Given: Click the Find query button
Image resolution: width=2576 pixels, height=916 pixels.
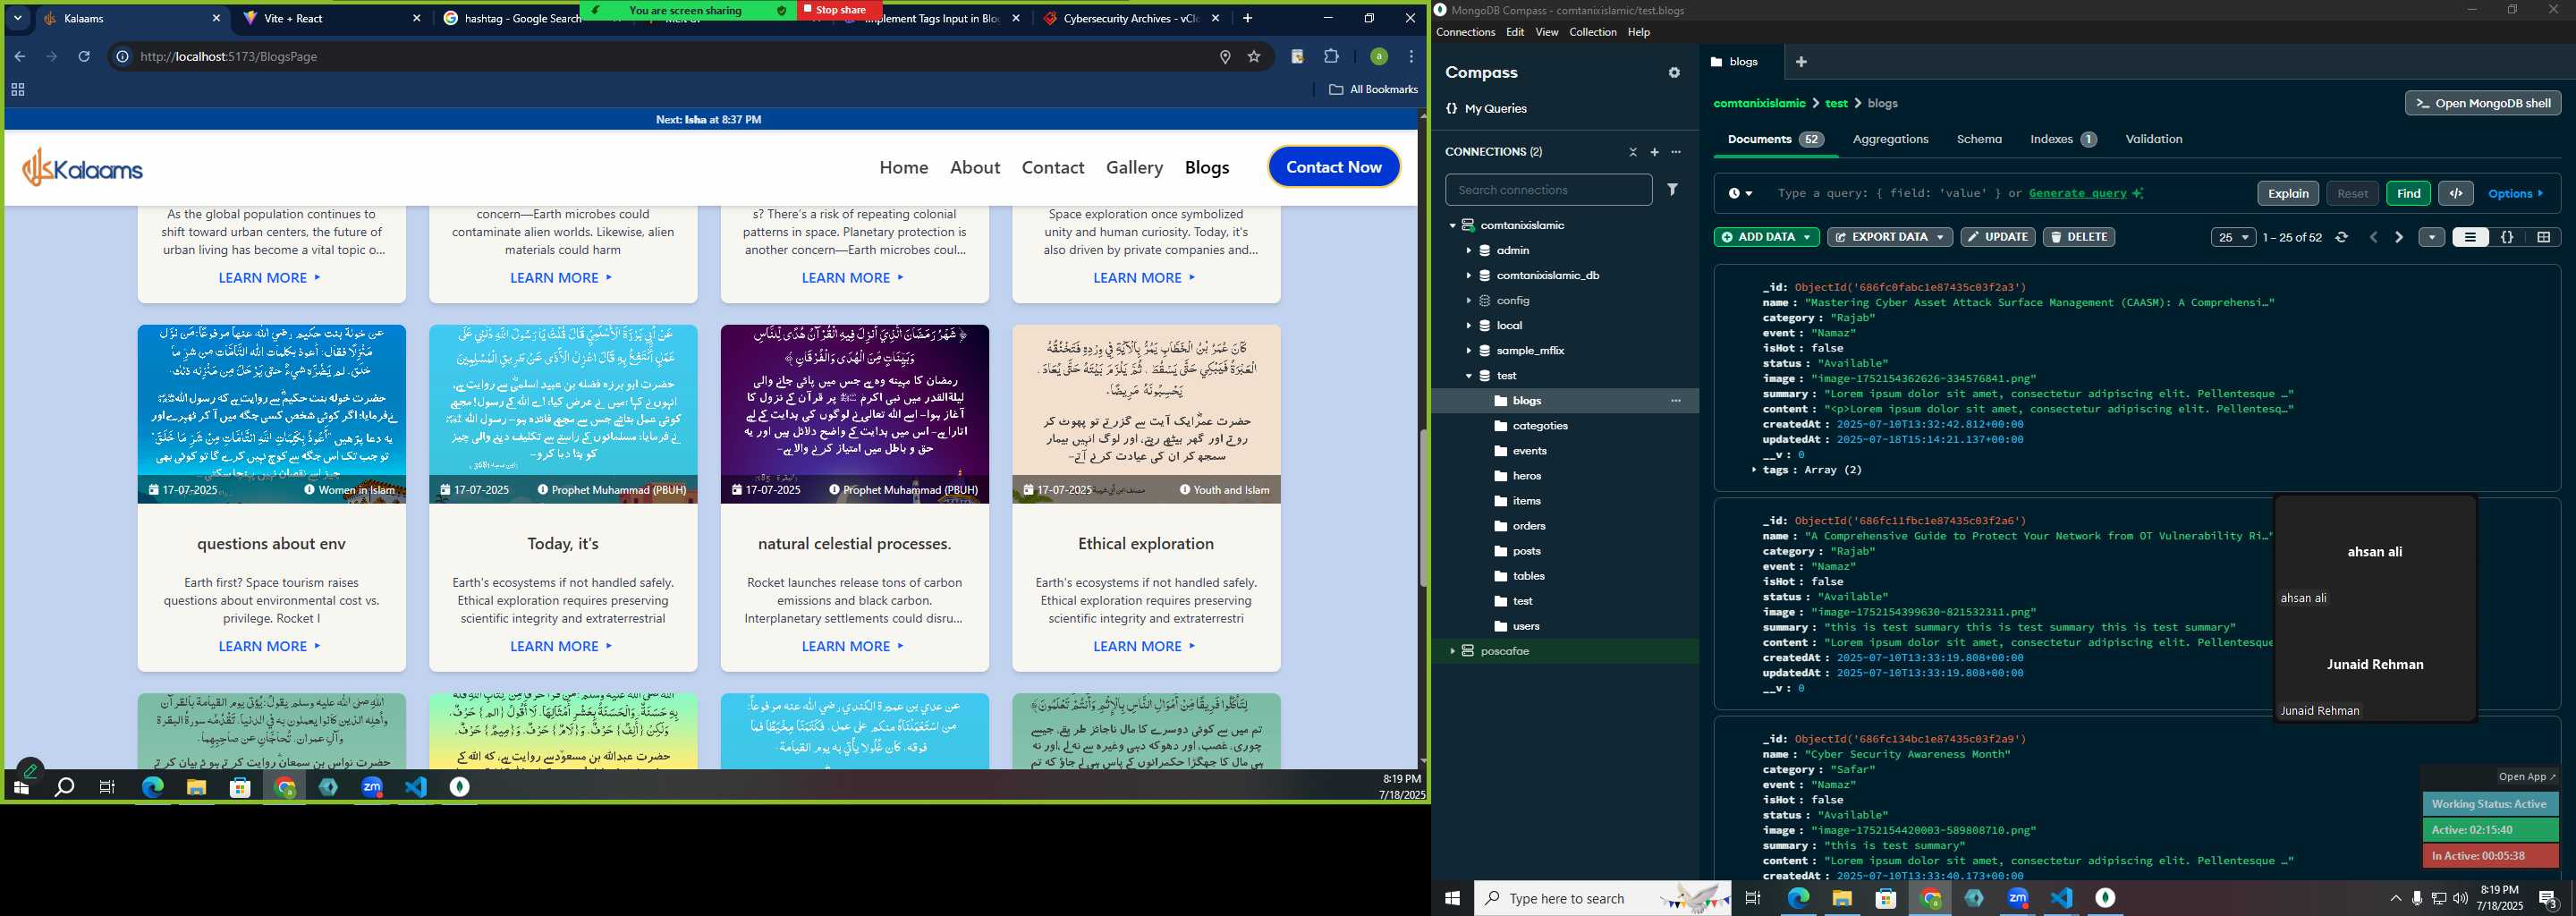Looking at the screenshot, I should [2408, 193].
